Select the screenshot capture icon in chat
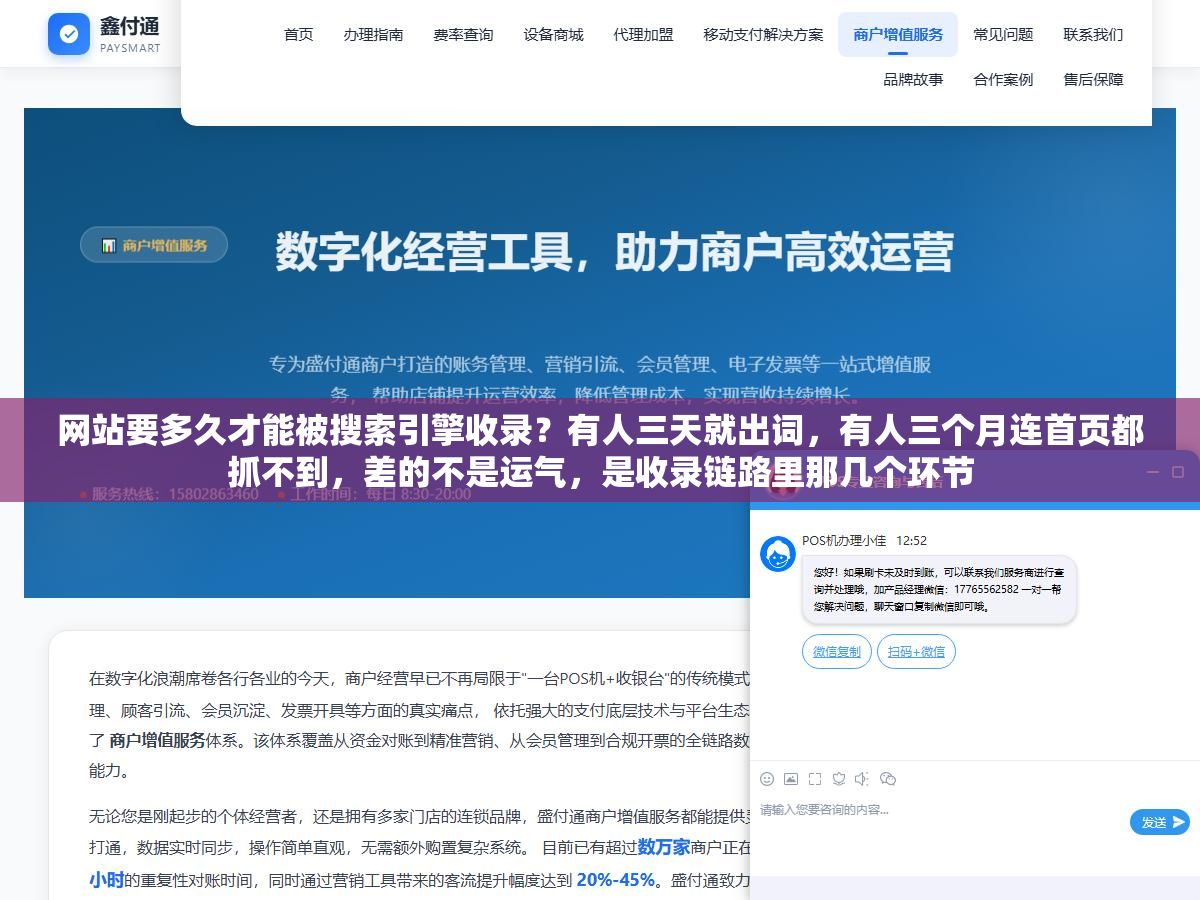The width and height of the screenshot is (1200, 900). [x=815, y=779]
